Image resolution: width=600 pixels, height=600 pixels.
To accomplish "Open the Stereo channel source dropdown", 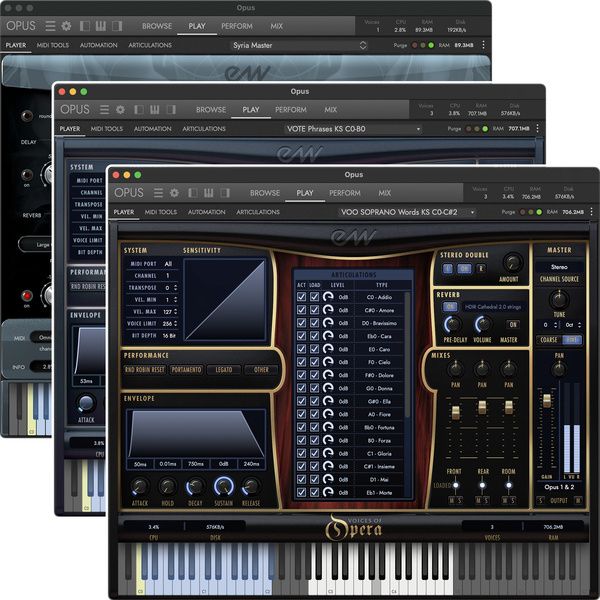I will (559, 267).
